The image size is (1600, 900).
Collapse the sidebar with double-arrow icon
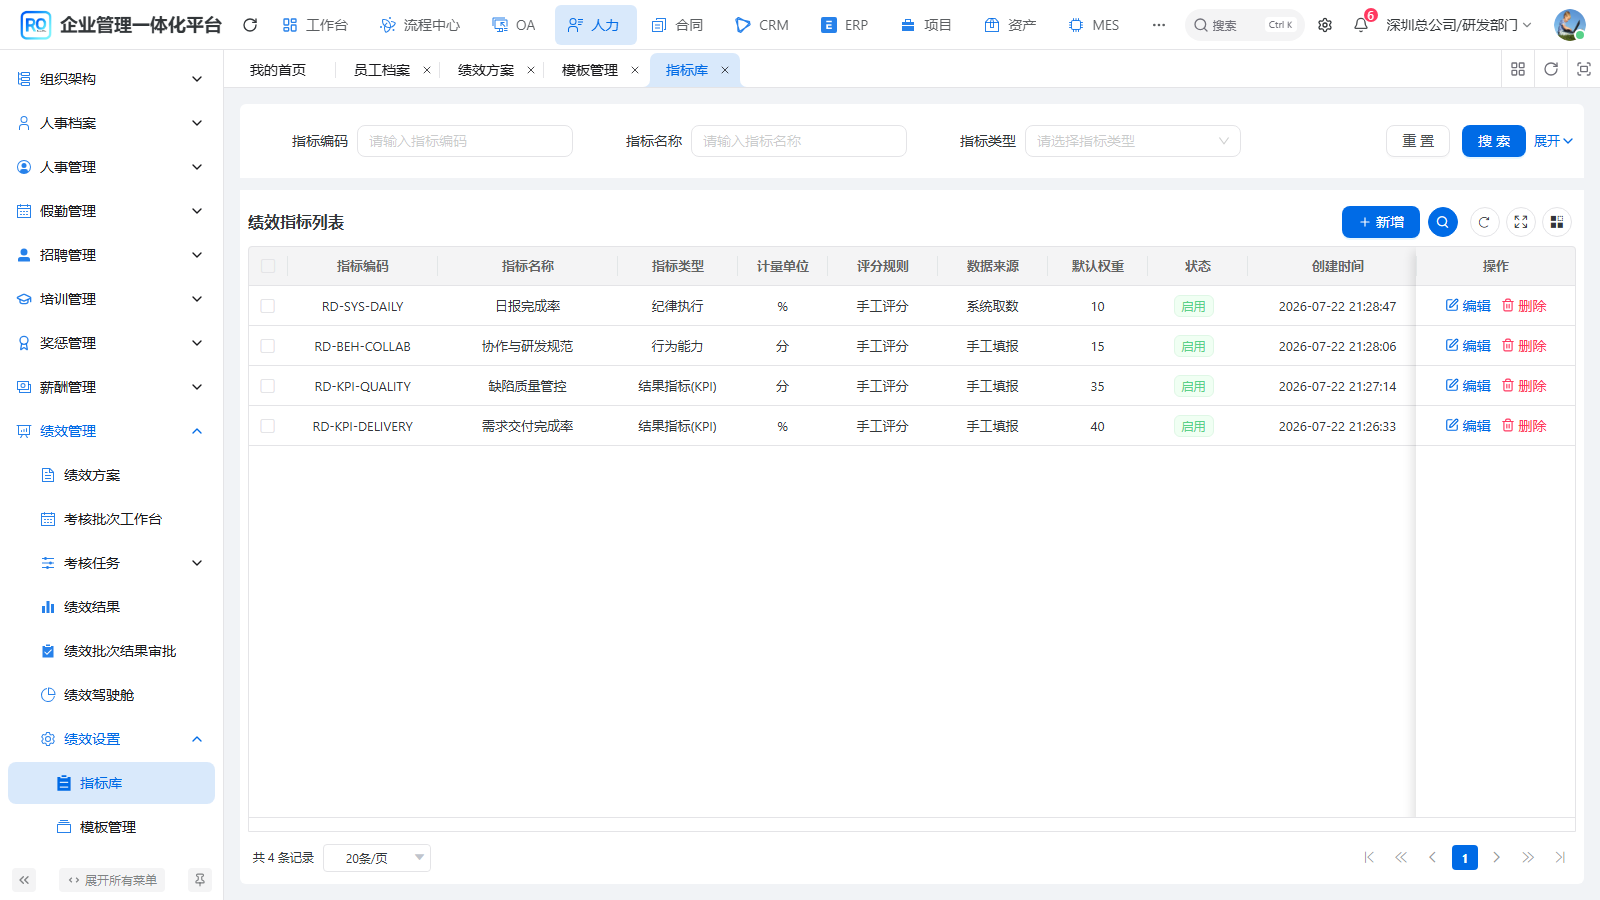24,880
